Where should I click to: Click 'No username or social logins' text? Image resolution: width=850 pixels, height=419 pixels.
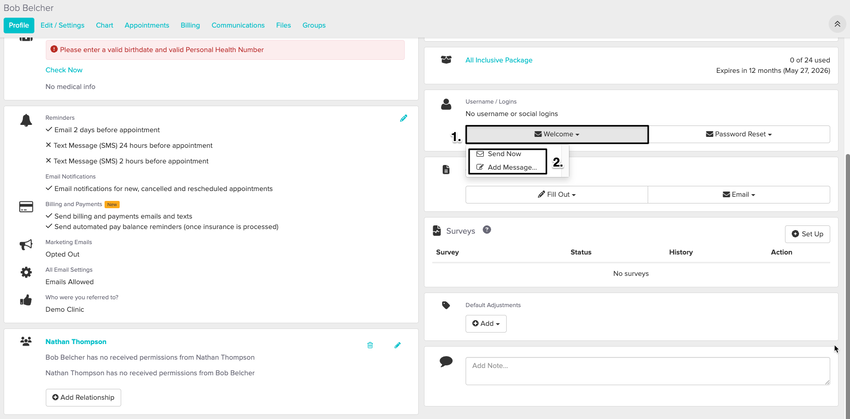[512, 114]
